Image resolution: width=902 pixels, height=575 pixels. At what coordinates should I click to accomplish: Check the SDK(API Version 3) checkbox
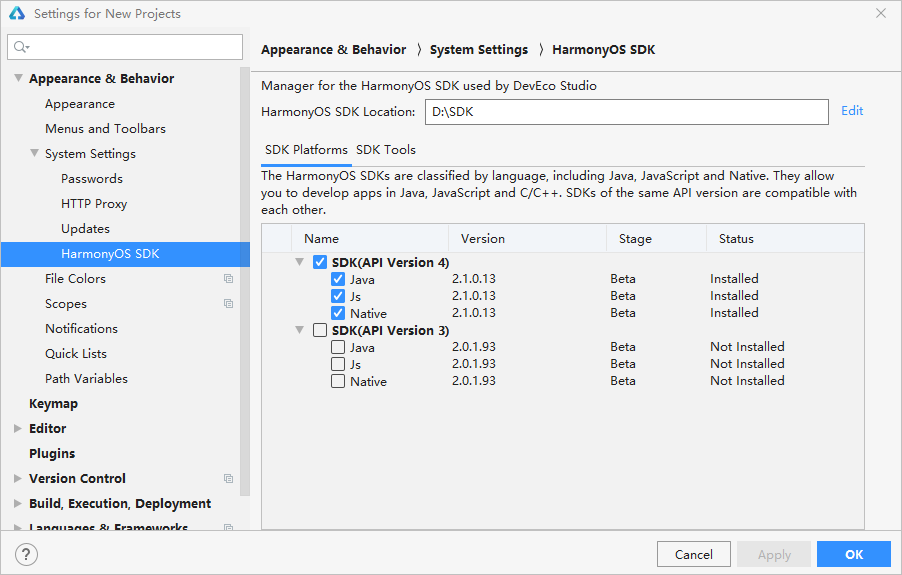click(320, 330)
